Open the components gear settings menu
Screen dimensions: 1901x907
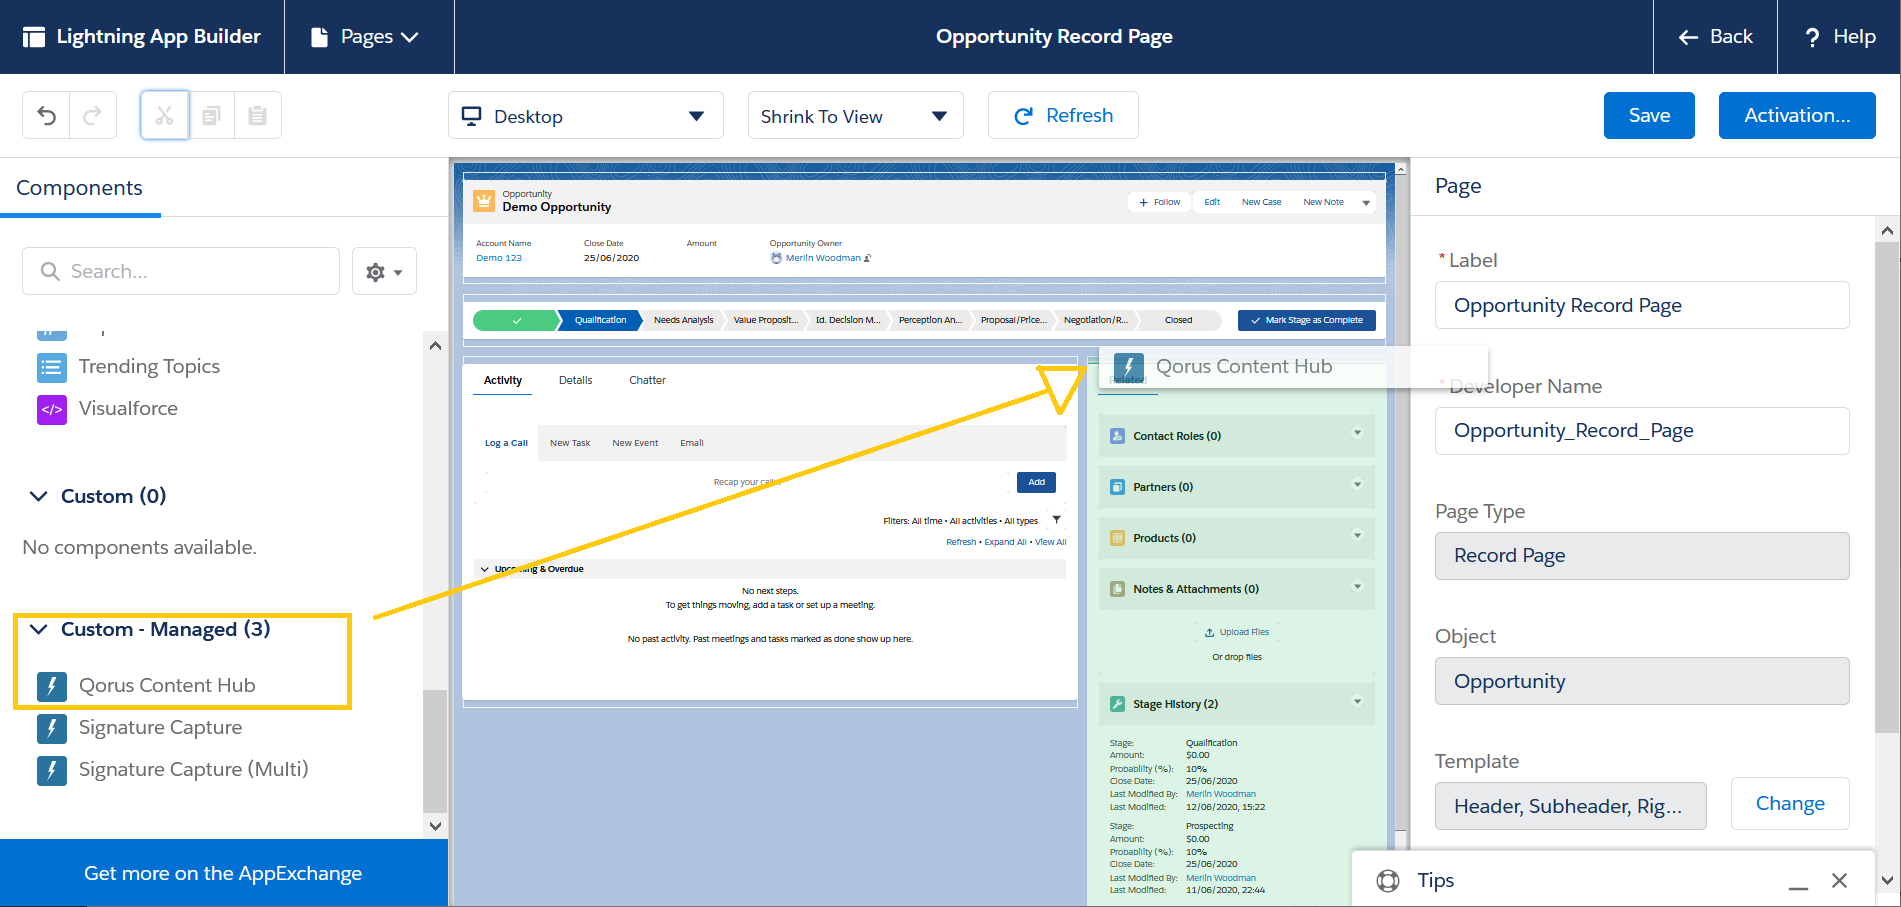(384, 272)
